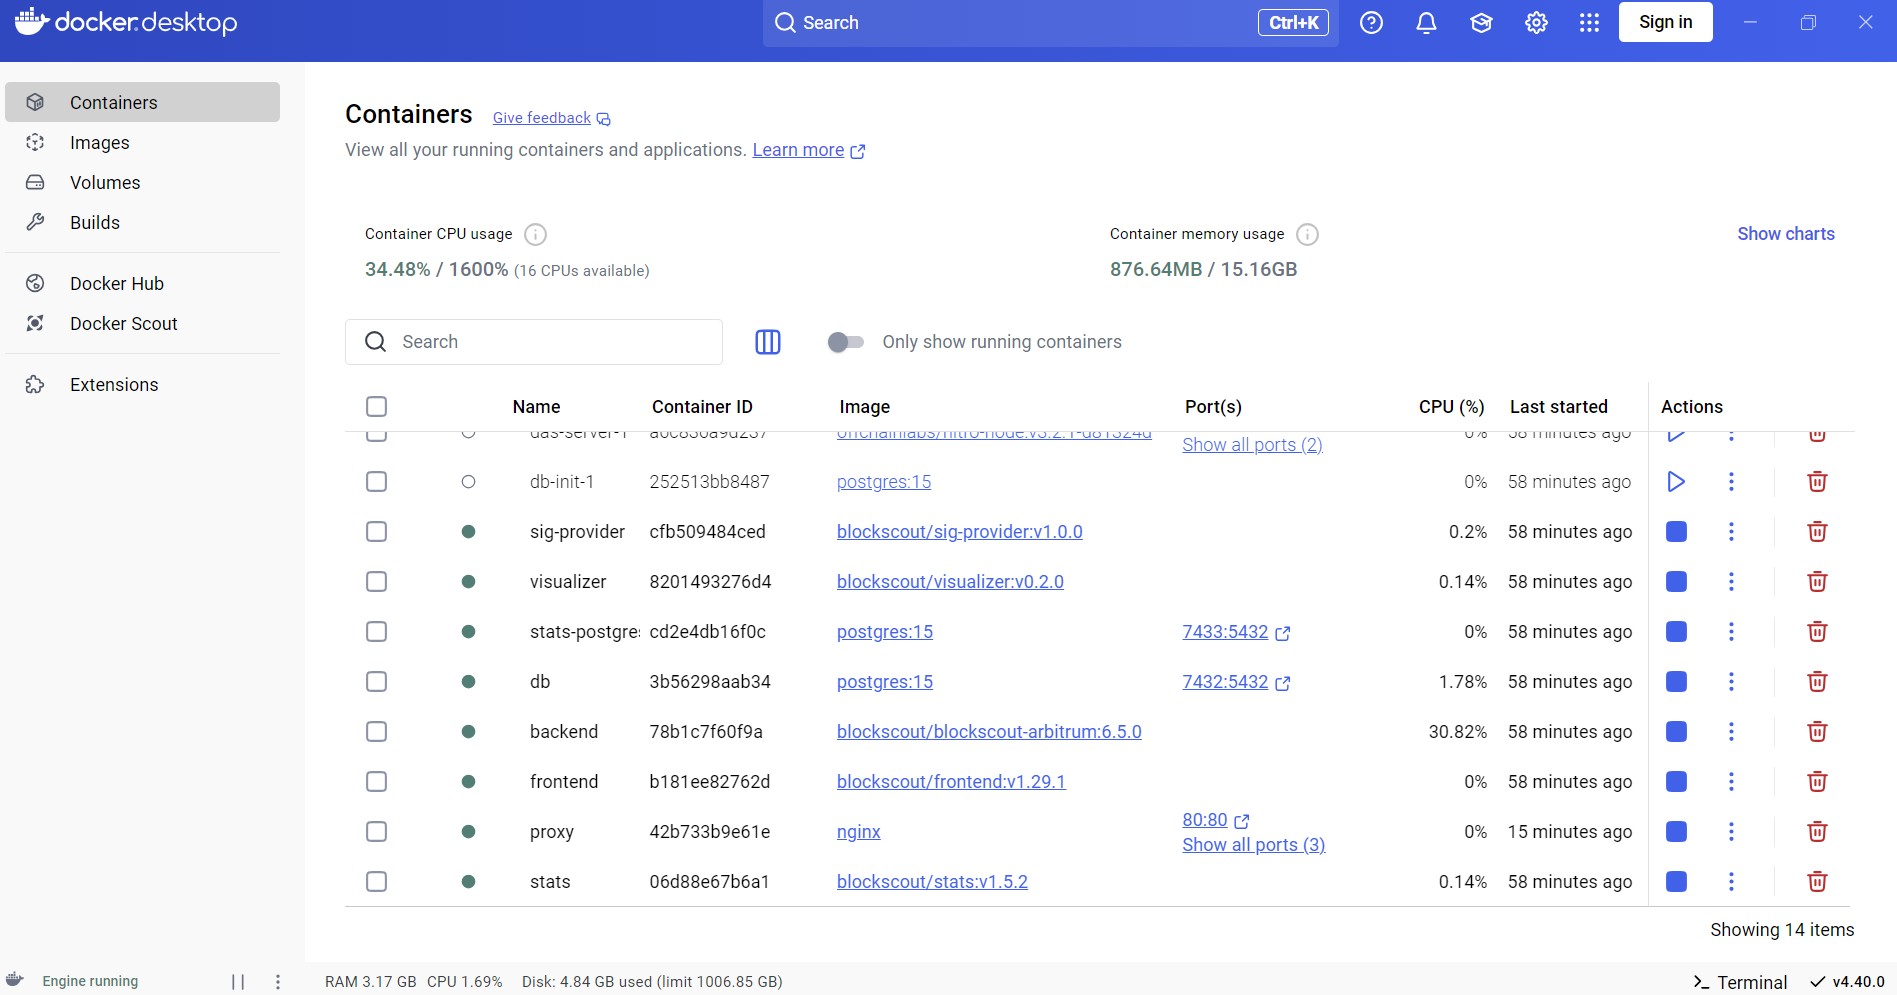Select the visualizer row checkbox

(376, 582)
